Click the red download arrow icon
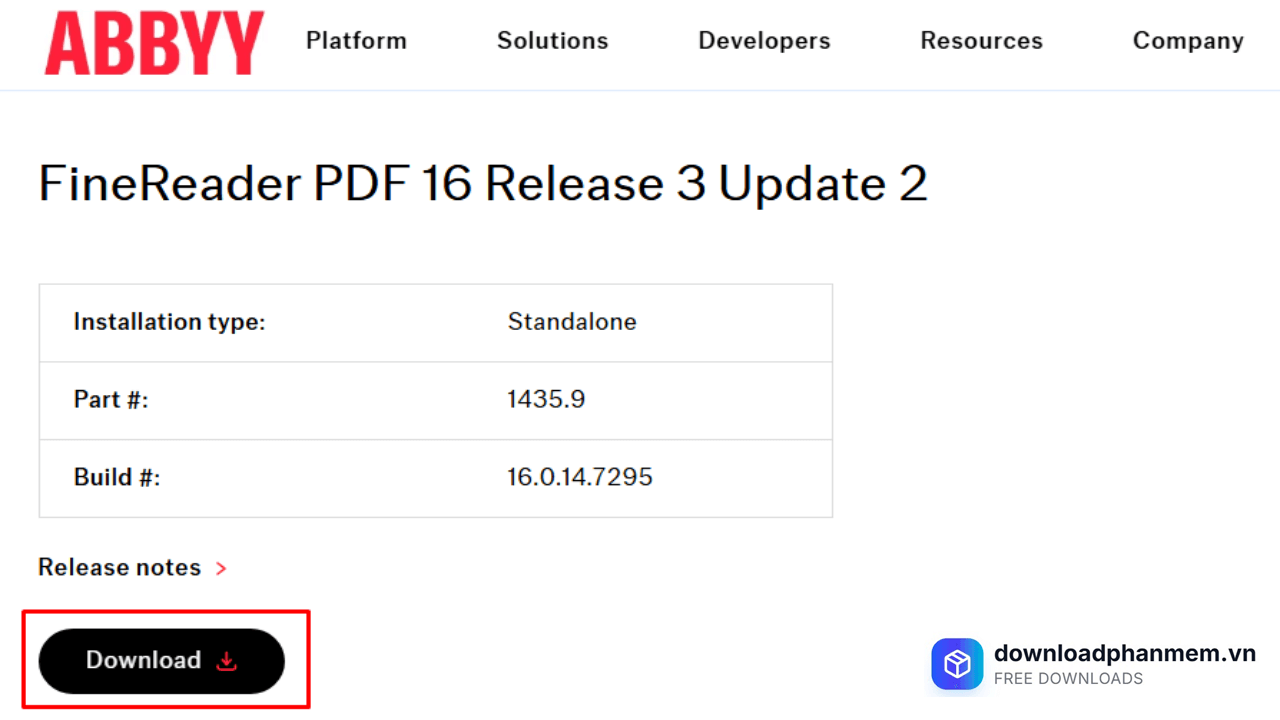This screenshot has height=720, width=1280. tap(227, 661)
